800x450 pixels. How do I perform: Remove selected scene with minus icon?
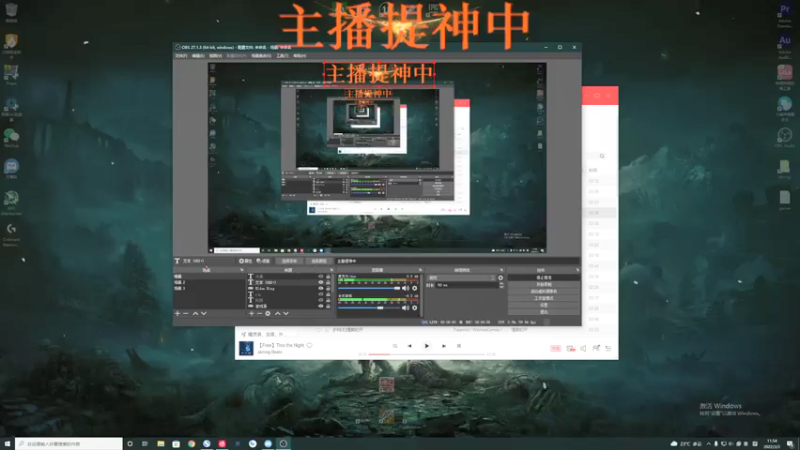[186, 313]
